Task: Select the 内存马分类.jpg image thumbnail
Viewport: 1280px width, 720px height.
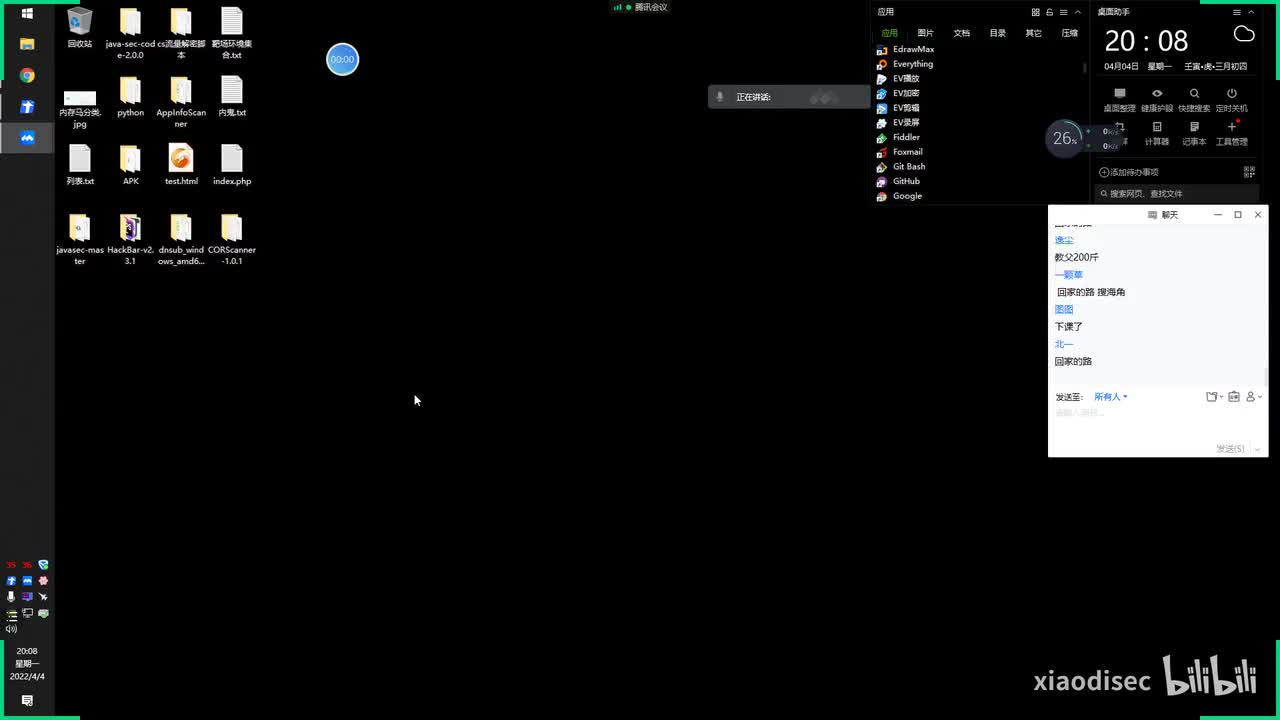Action: tap(80, 98)
